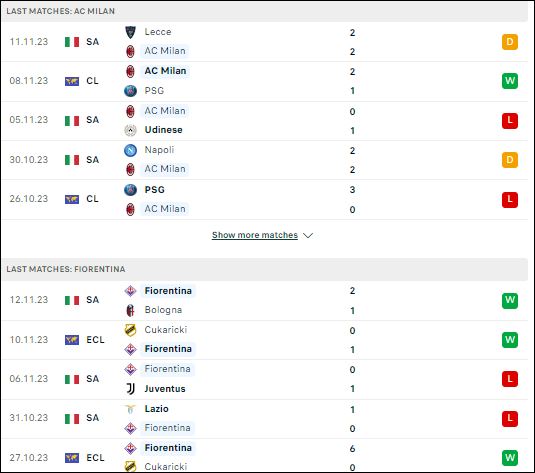Click the Lecce club crest icon
Screen dimensions: 535x473
(130, 32)
